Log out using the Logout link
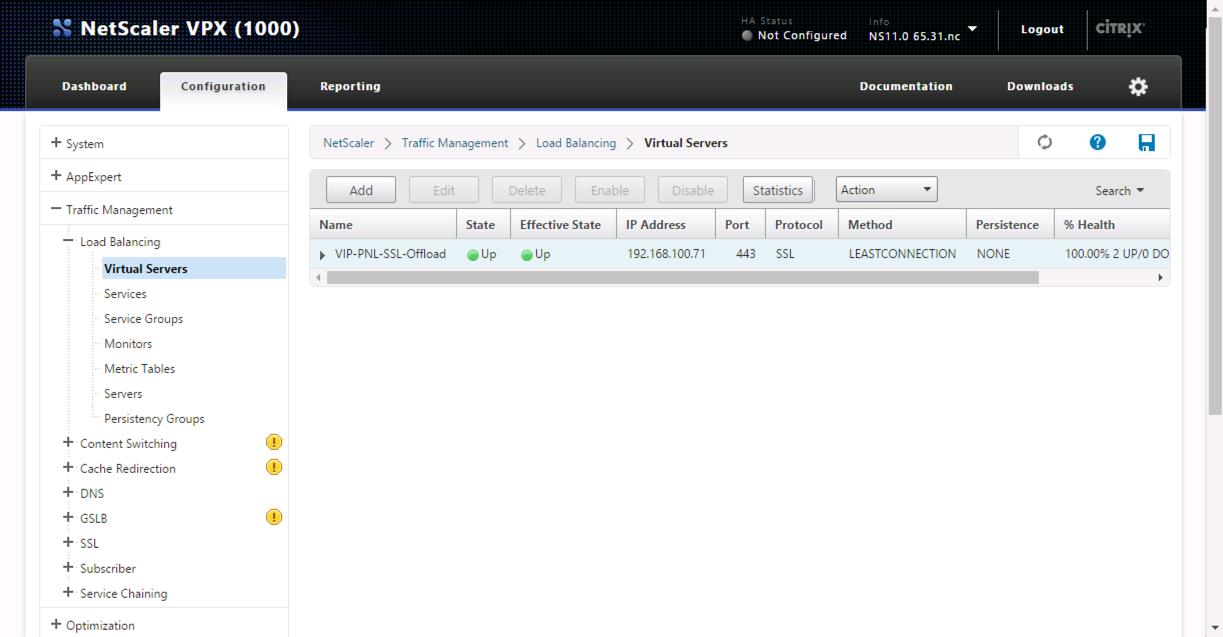This screenshot has width=1223, height=637. [1042, 30]
